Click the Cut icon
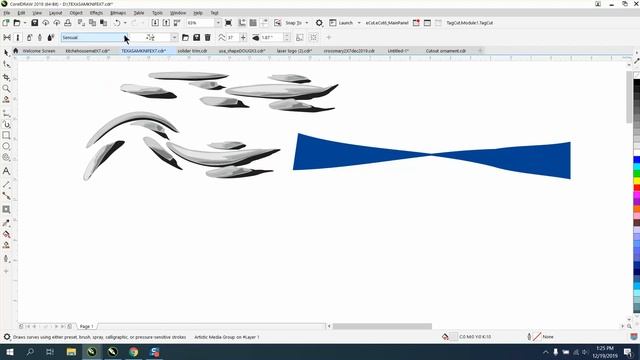Viewport: 640px width, 360px height. click(81, 23)
